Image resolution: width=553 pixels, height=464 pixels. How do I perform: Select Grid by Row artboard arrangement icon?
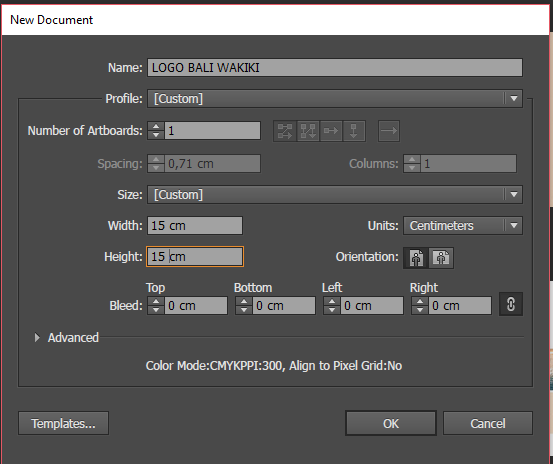pyautogui.click(x=285, y=131)
